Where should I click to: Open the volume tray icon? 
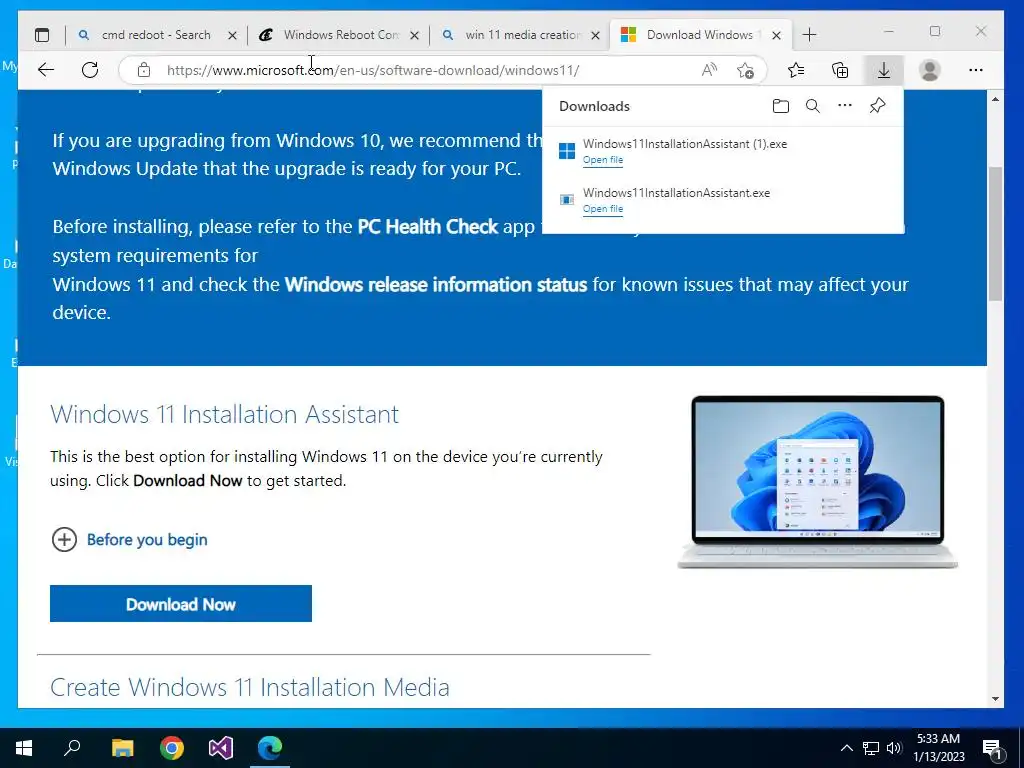(894, 748)
